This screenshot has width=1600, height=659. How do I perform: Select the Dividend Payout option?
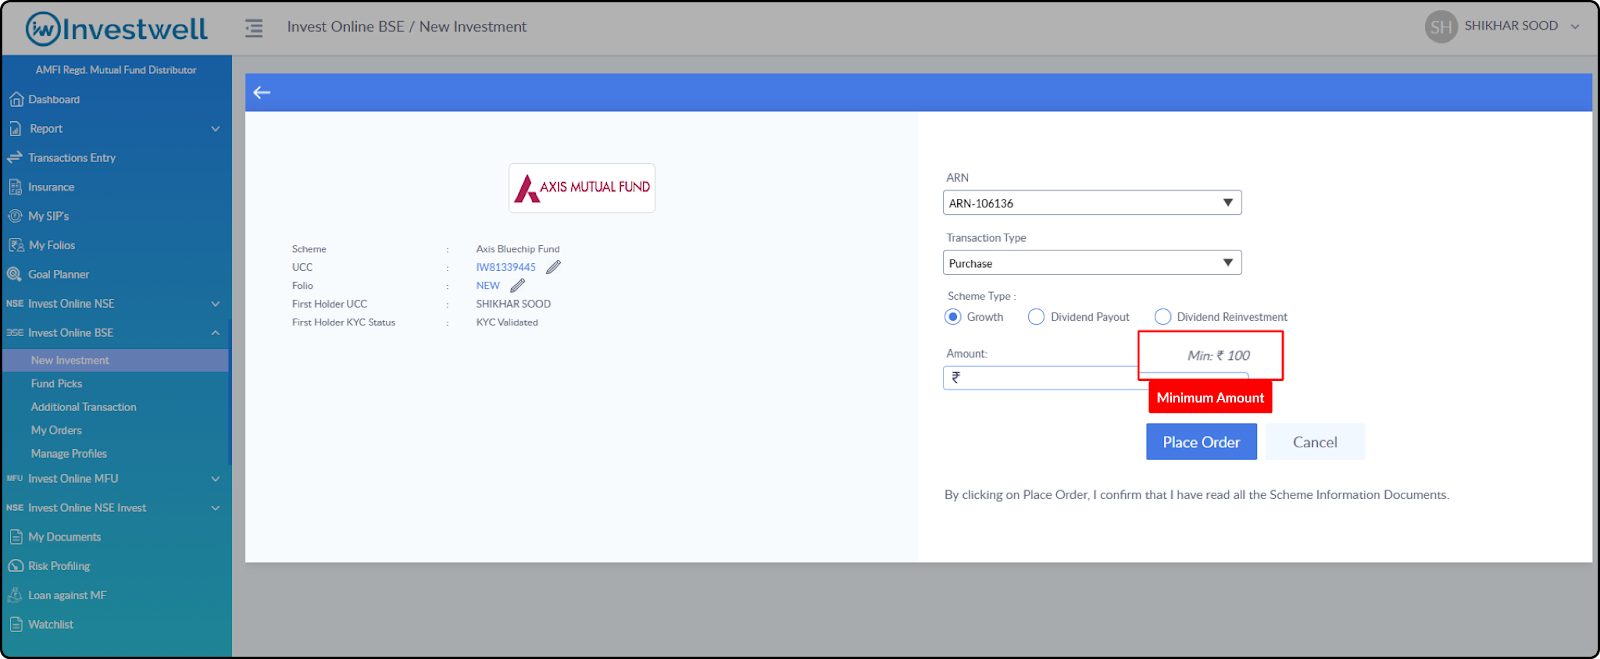(1036, 317)
